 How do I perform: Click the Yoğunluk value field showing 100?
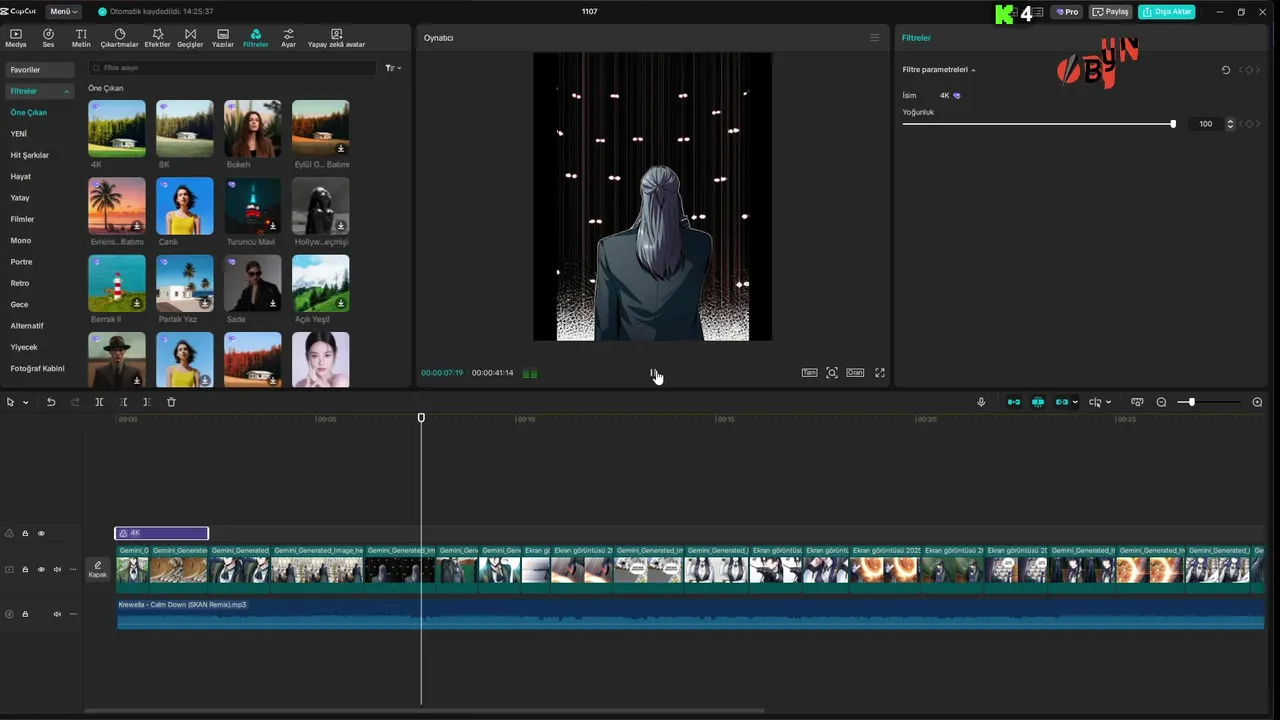coord(1205,124)
